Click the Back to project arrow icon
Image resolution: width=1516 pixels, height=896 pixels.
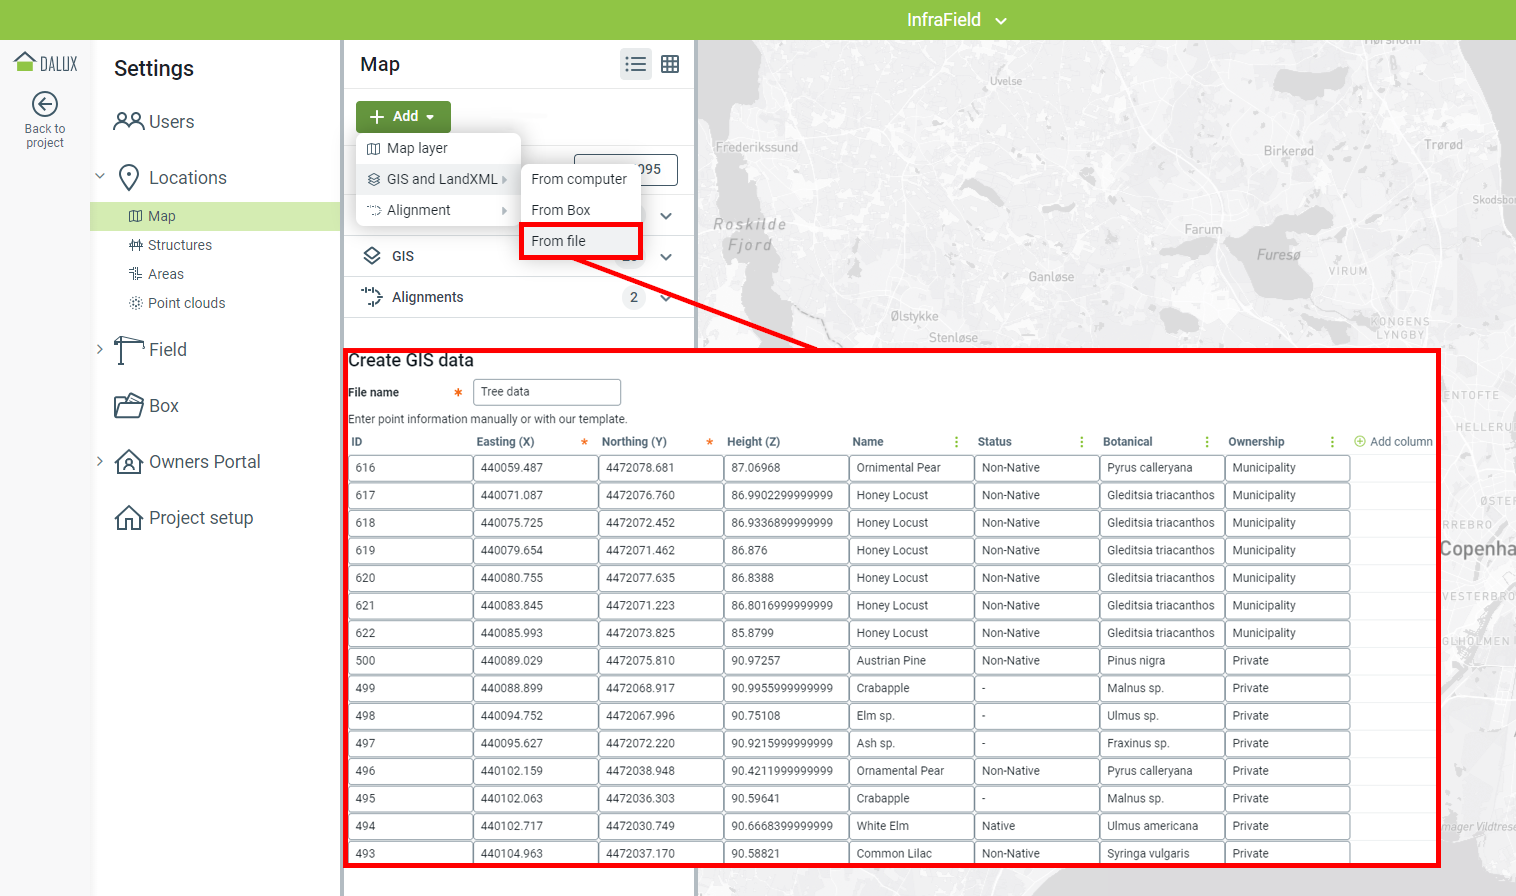coord(45,104)
